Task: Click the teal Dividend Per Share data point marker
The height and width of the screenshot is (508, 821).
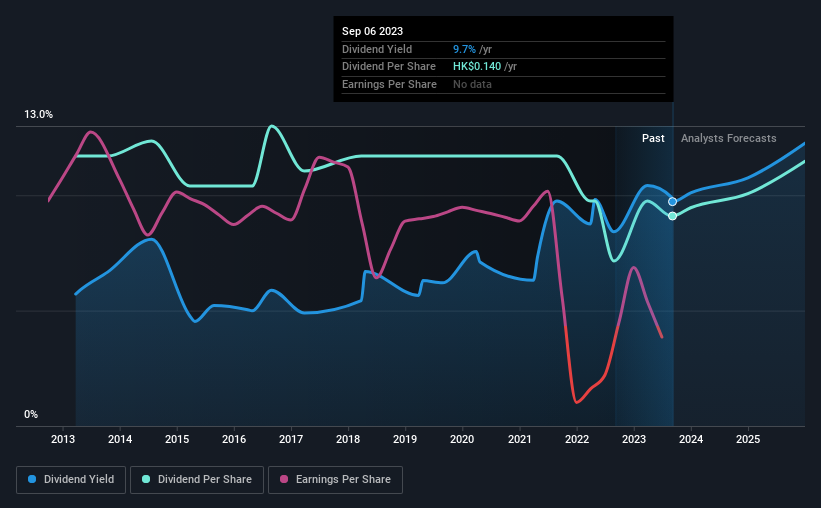Action: coord(672,216)
